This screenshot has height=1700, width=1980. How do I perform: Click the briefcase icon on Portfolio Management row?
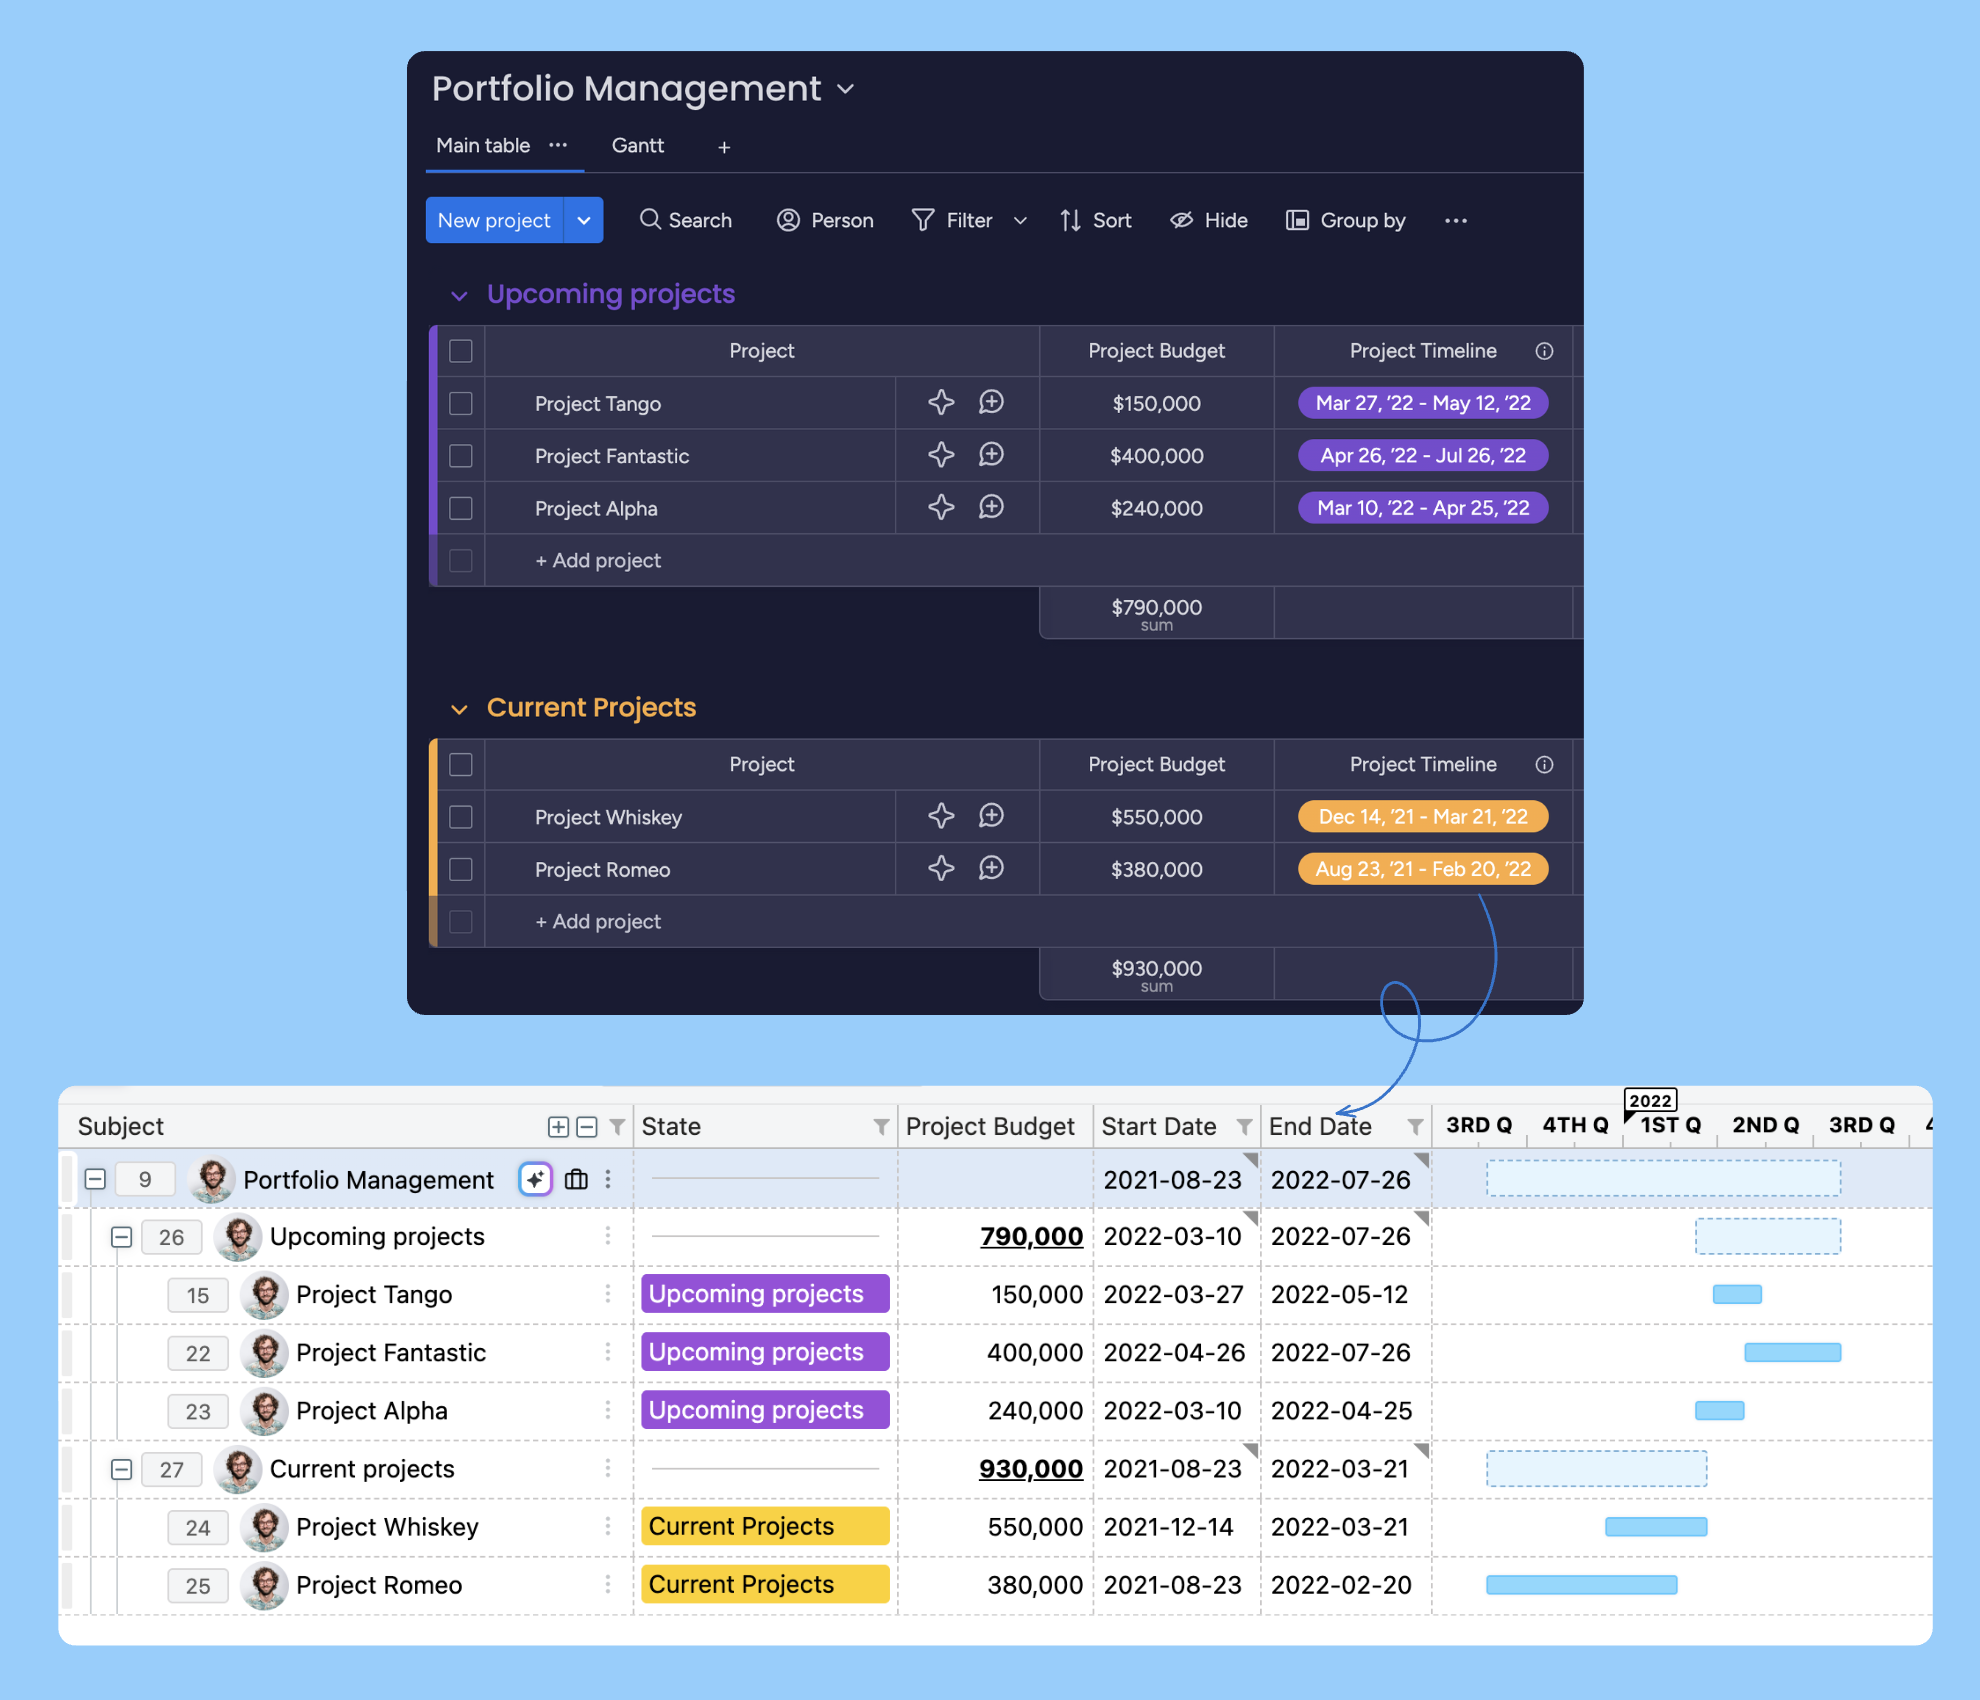(x=576, y=1179)
